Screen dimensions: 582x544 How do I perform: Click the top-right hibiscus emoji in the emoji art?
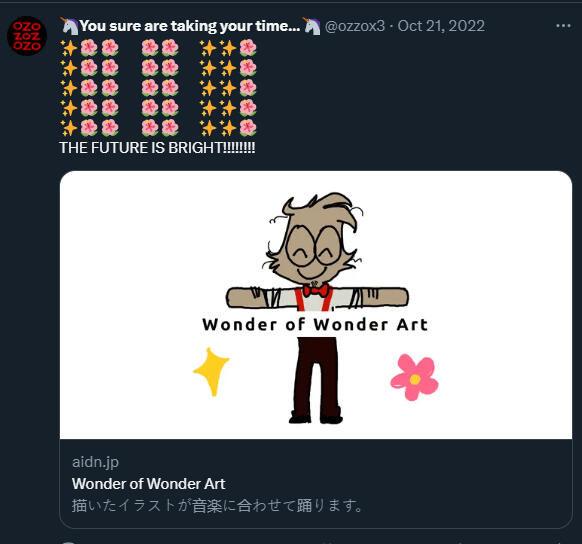(x=248, y=48)
